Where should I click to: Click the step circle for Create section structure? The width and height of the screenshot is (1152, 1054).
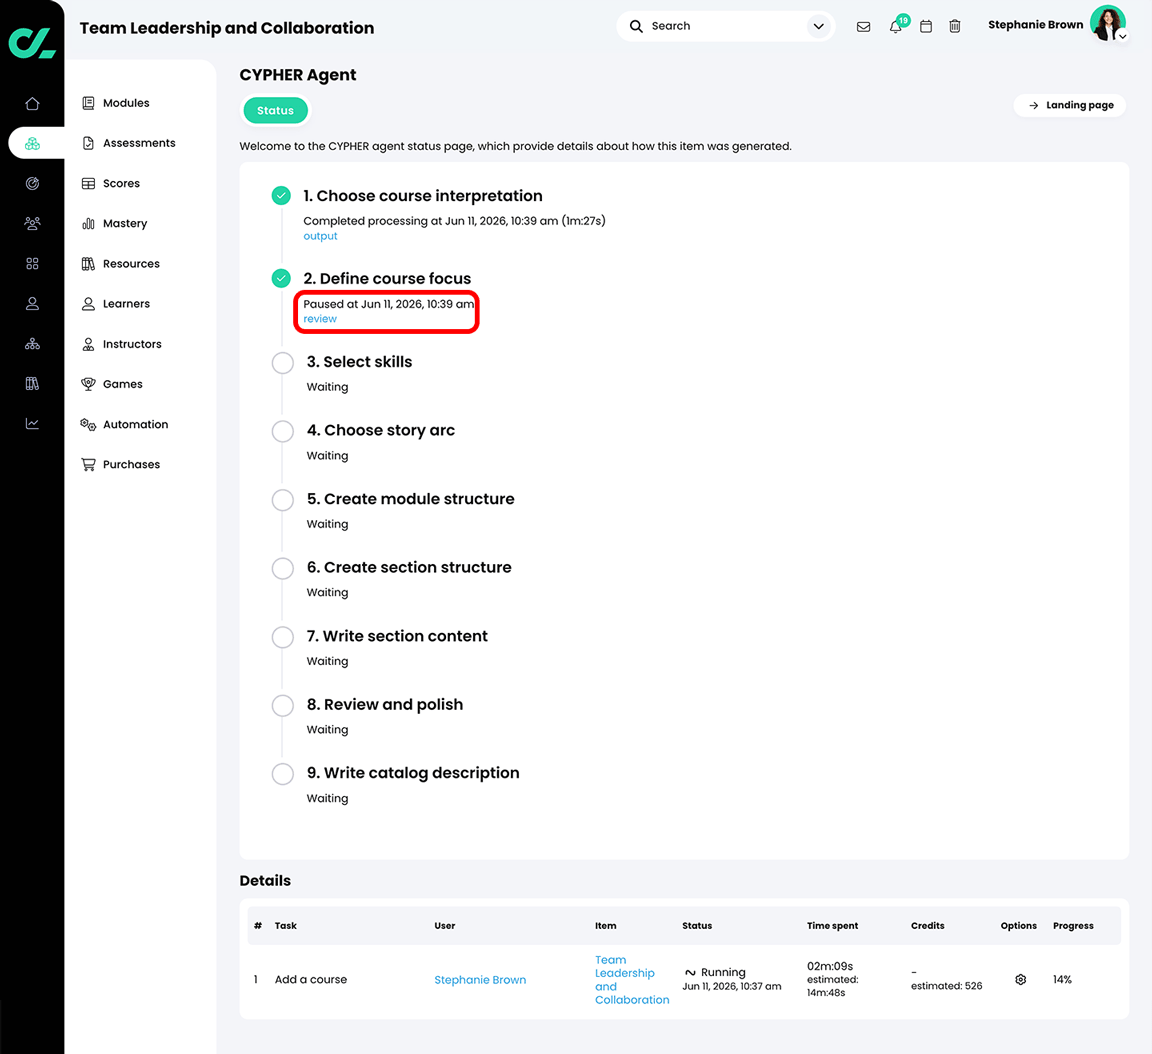(283, 568)
